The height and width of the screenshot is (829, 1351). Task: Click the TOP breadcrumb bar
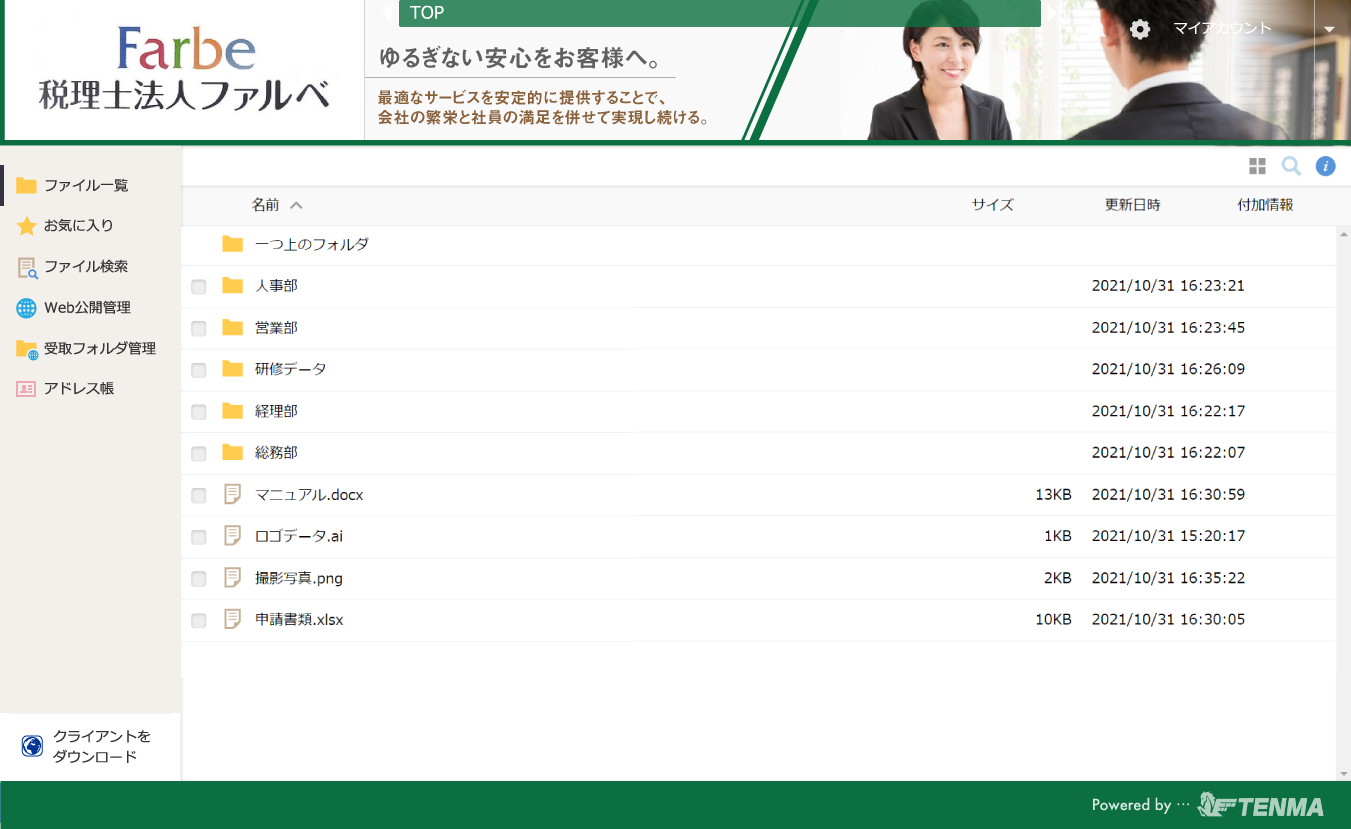[720, 13]
